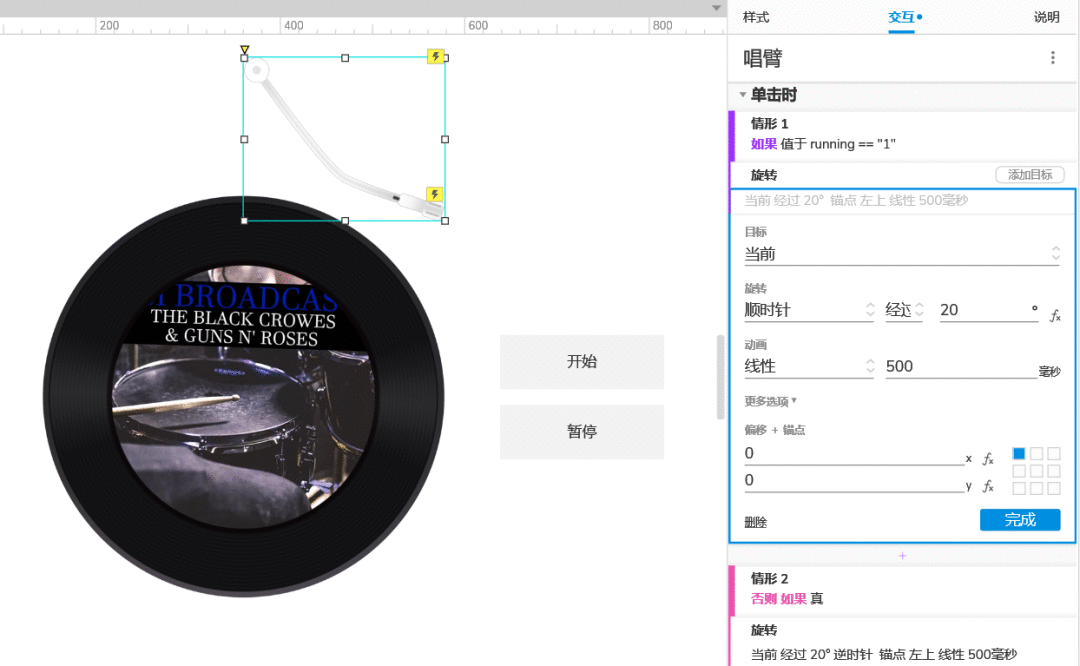Select the top-left anchor point square
The height and width of the screenshot is (666, 1080).
(1019, 453)
